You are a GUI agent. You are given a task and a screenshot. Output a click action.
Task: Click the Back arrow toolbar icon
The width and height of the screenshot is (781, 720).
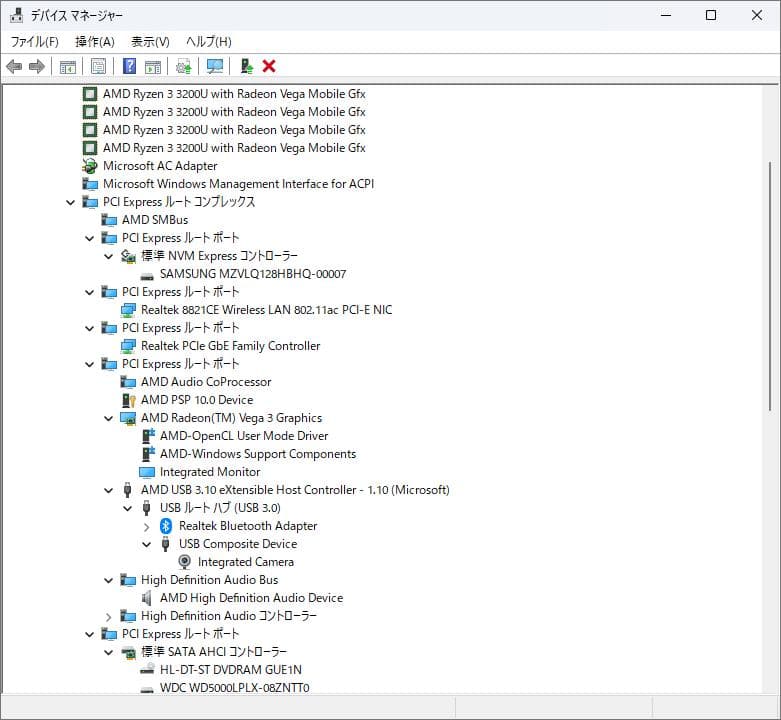click(14, 66)
